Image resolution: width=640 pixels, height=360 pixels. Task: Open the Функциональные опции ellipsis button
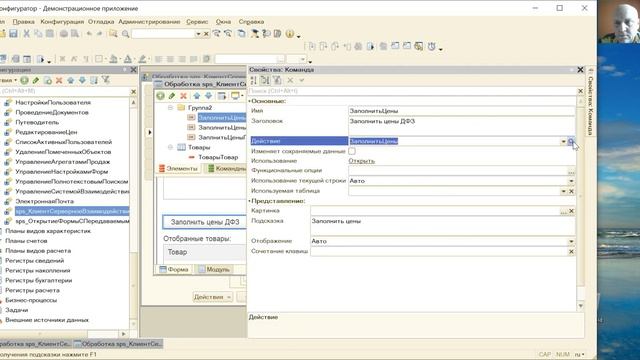(x=571, y=171)
